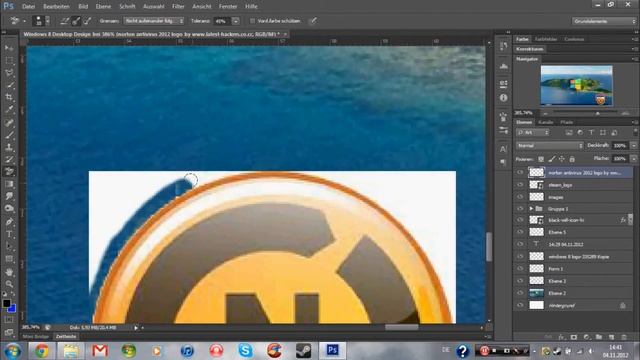The width and height of the screenshot is (640, 360).
Task: Select the Horizontal Type tool
Action: pyautogui.click(x=9, y=234)
